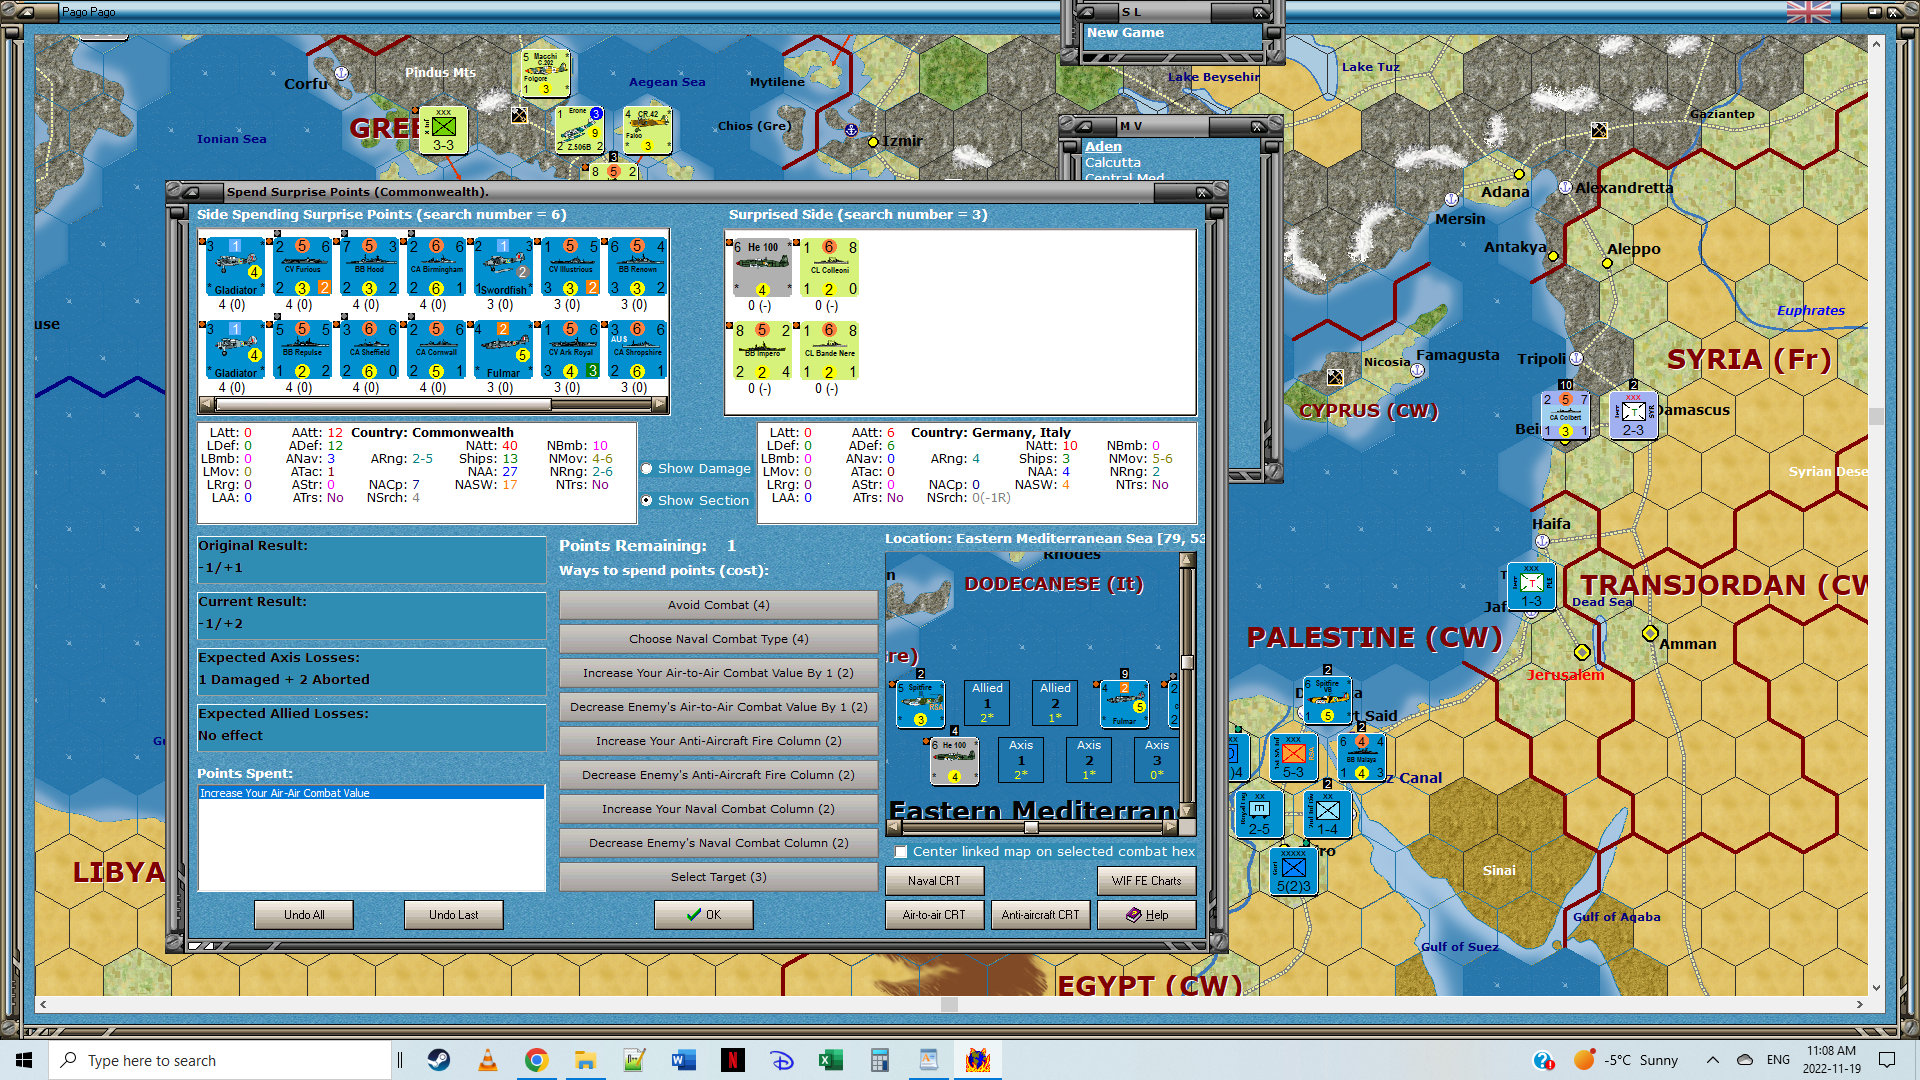Select the Show Damage radio button
The height and width of the screenshot is (1080, 1920).
tap(647, 469)
